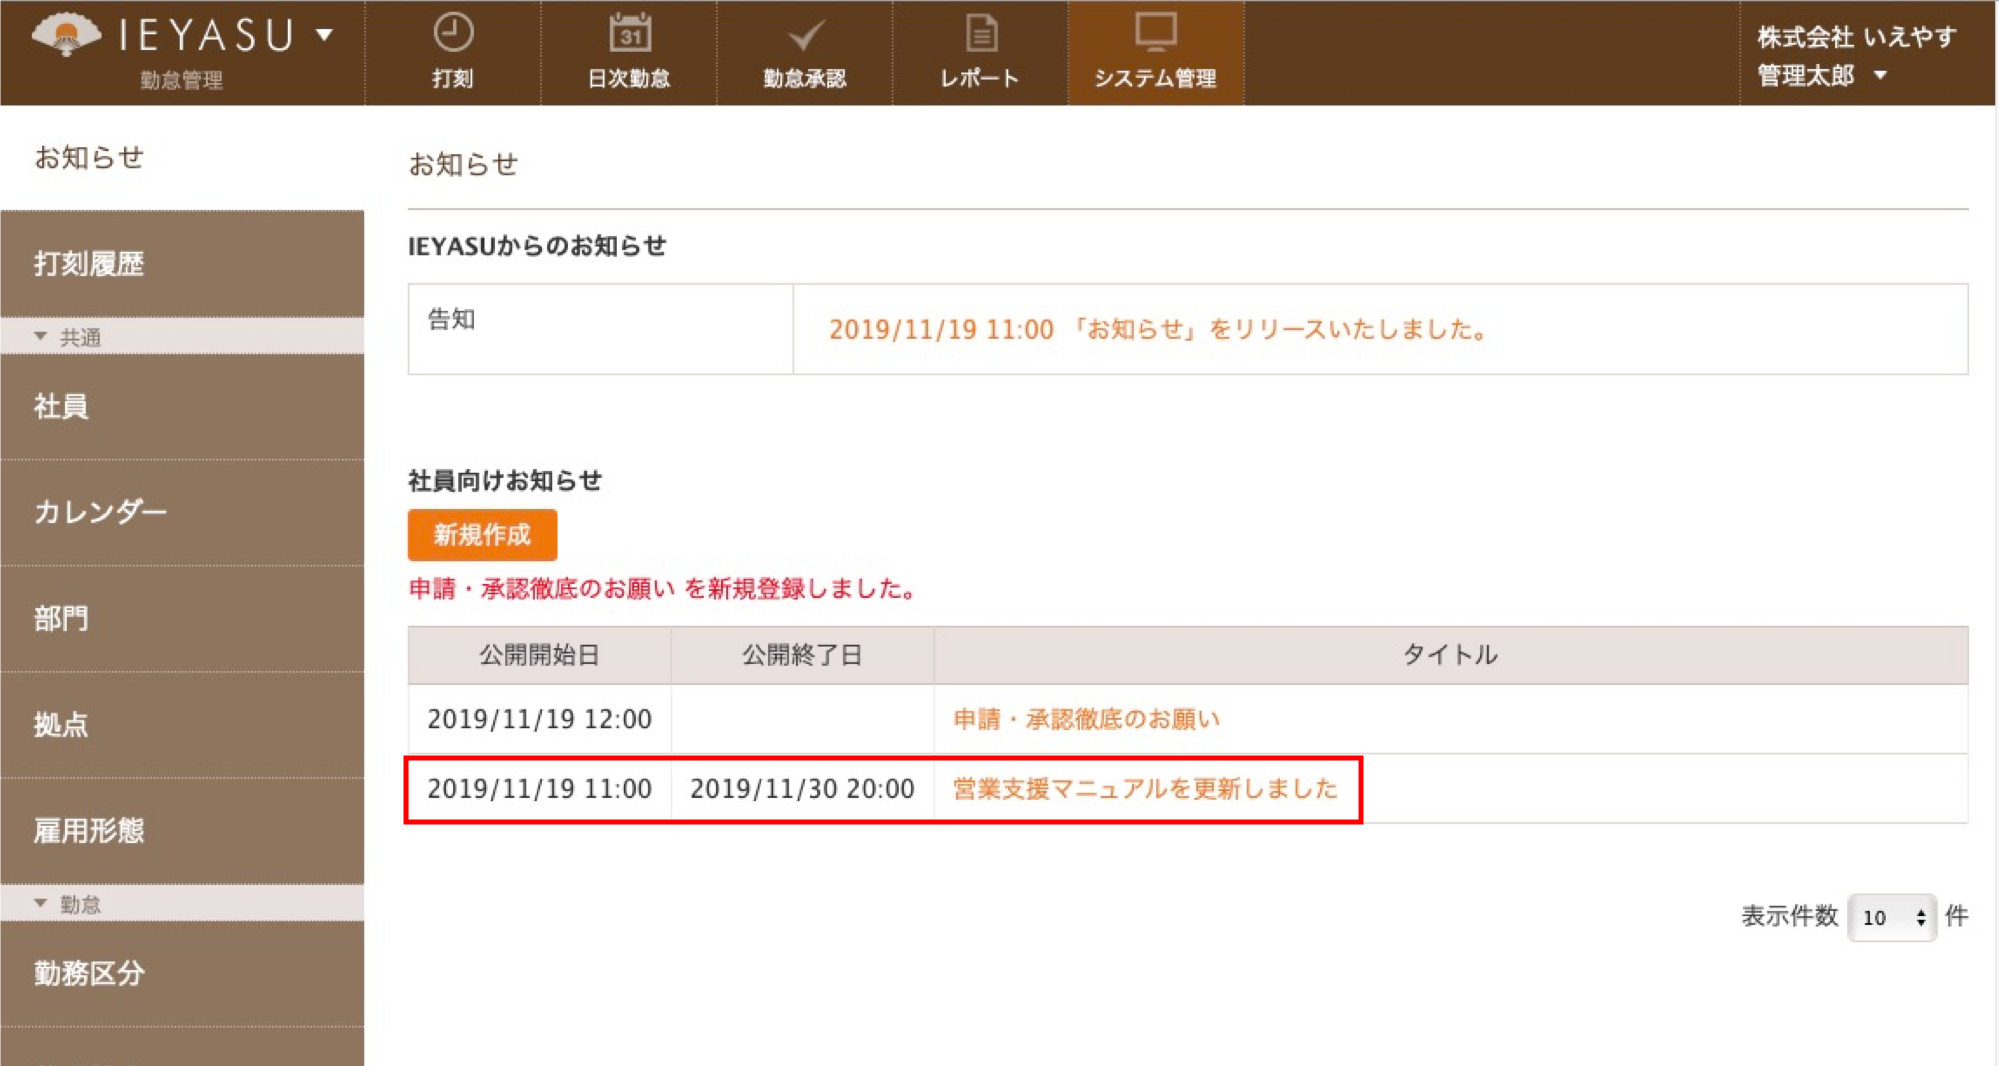Screen dimensions: 1999x1066
Task: Collapse the 共通 sidebar section
Action: point(182,337)
